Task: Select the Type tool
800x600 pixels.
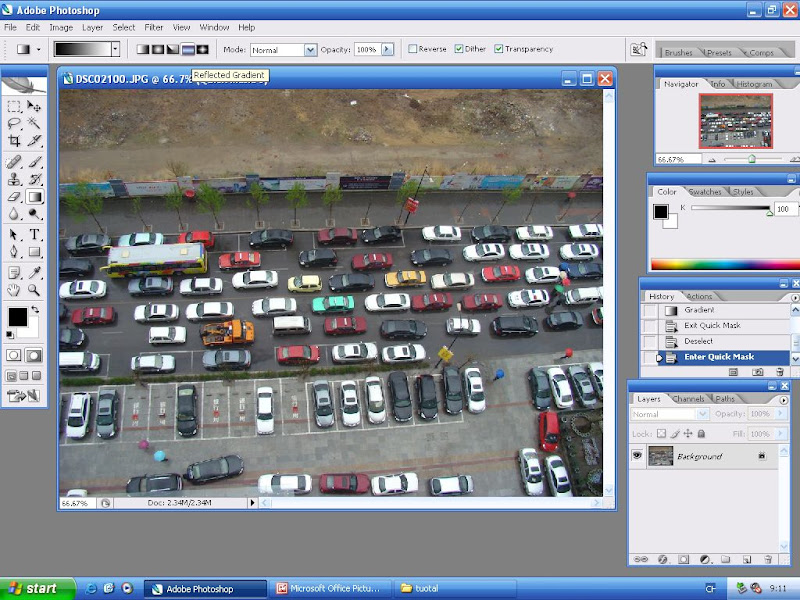Action: [x=33, y=234]
